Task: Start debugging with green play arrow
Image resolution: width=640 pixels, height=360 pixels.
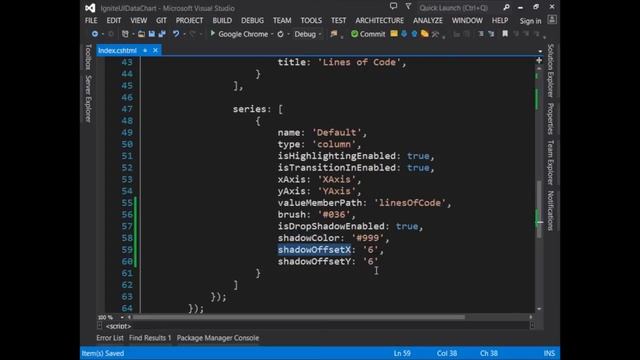Action: coord(212,33)
